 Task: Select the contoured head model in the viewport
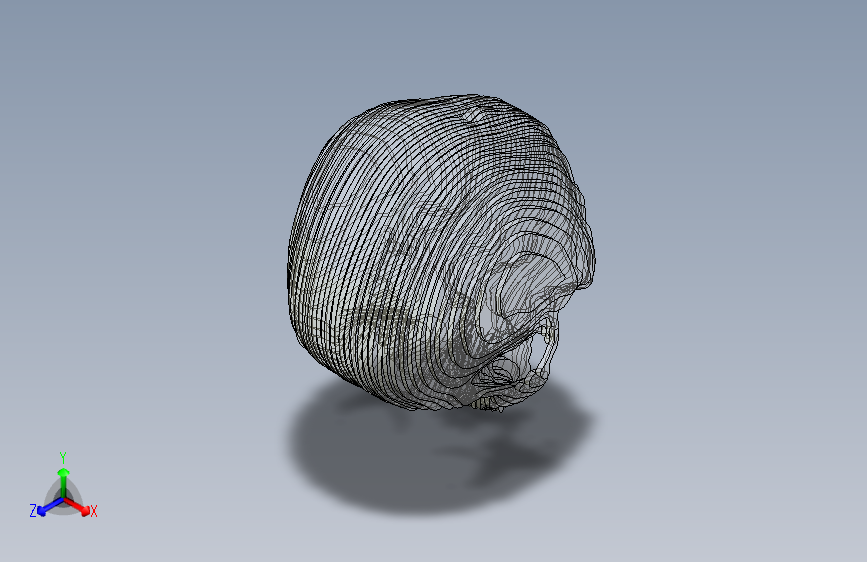tap(441, 252)
